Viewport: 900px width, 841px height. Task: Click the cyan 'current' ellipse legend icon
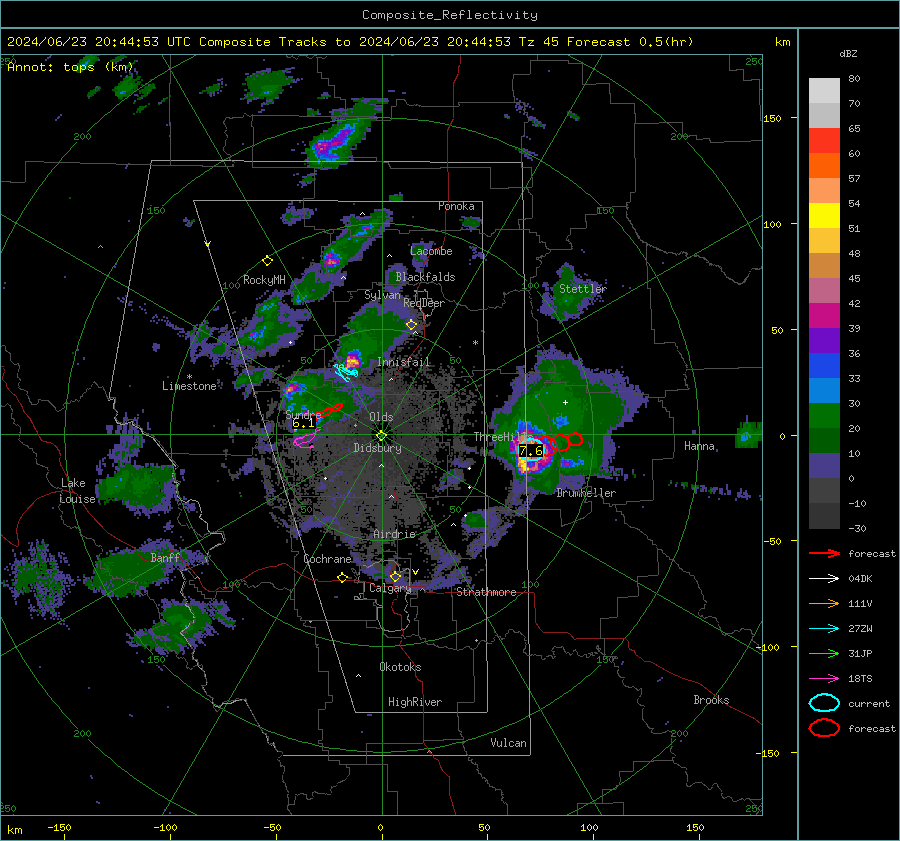(x=824, y=703)
